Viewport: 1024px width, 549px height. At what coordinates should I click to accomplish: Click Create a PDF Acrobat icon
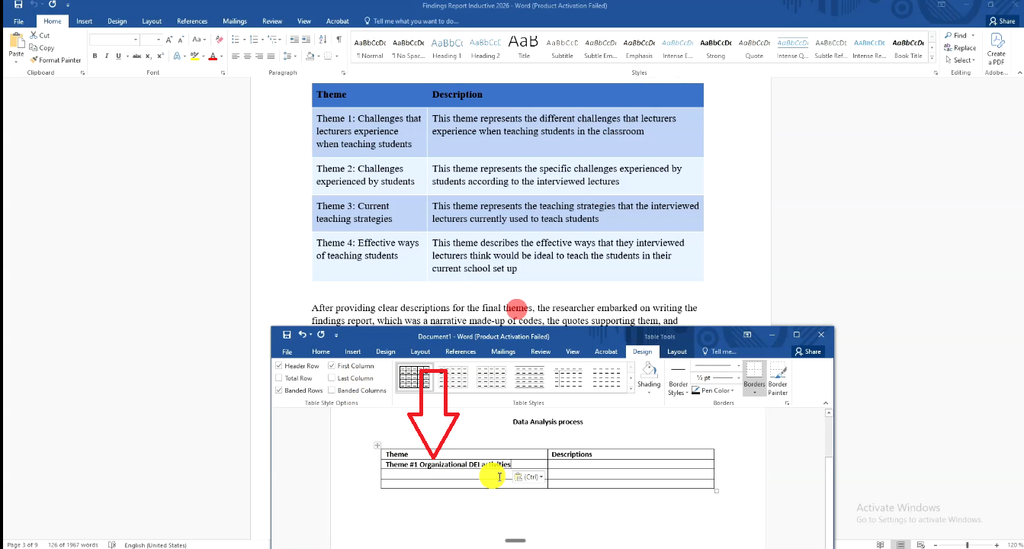click(996, 49)
